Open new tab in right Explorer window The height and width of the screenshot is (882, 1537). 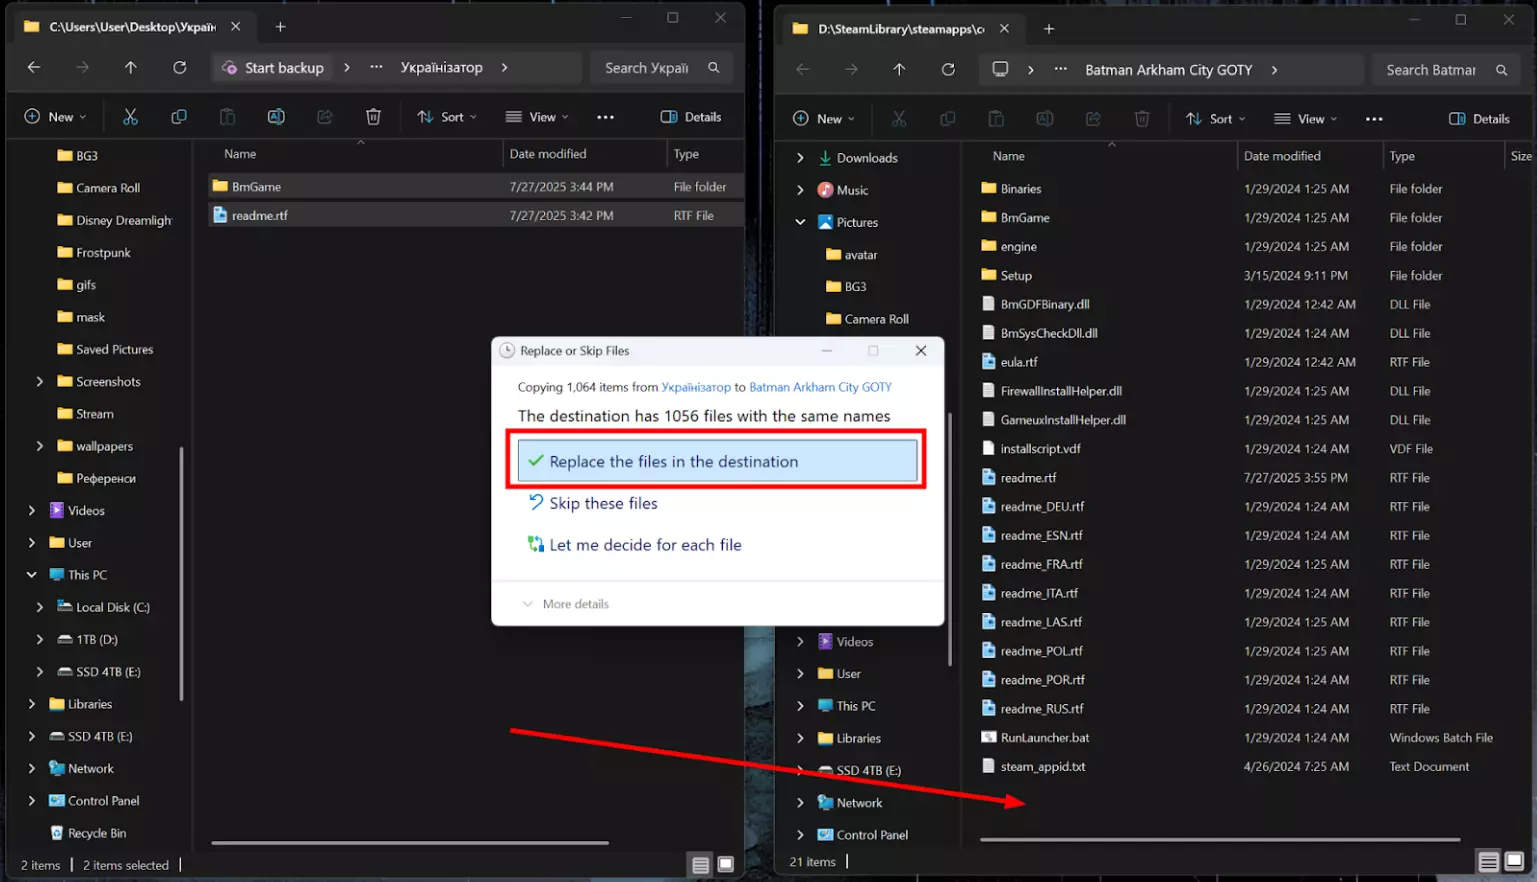(1049, 29)
